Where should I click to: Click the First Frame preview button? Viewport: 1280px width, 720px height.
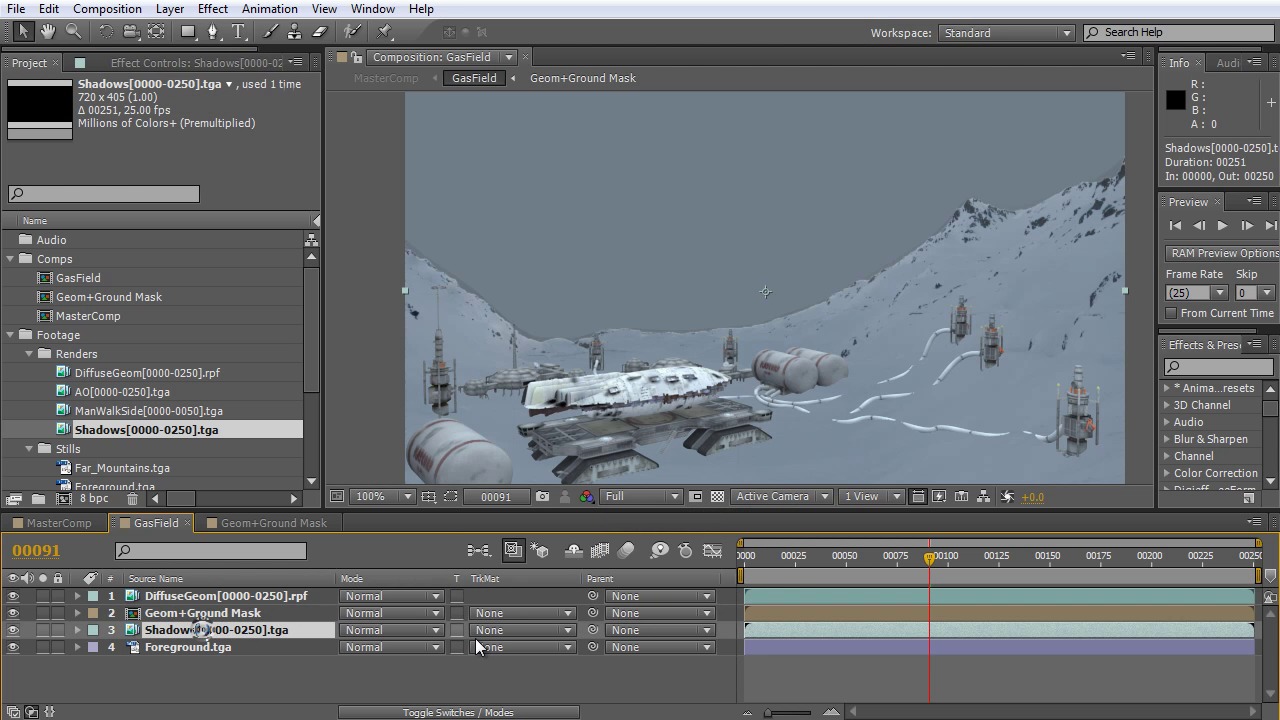click(x=1176, y=226)
